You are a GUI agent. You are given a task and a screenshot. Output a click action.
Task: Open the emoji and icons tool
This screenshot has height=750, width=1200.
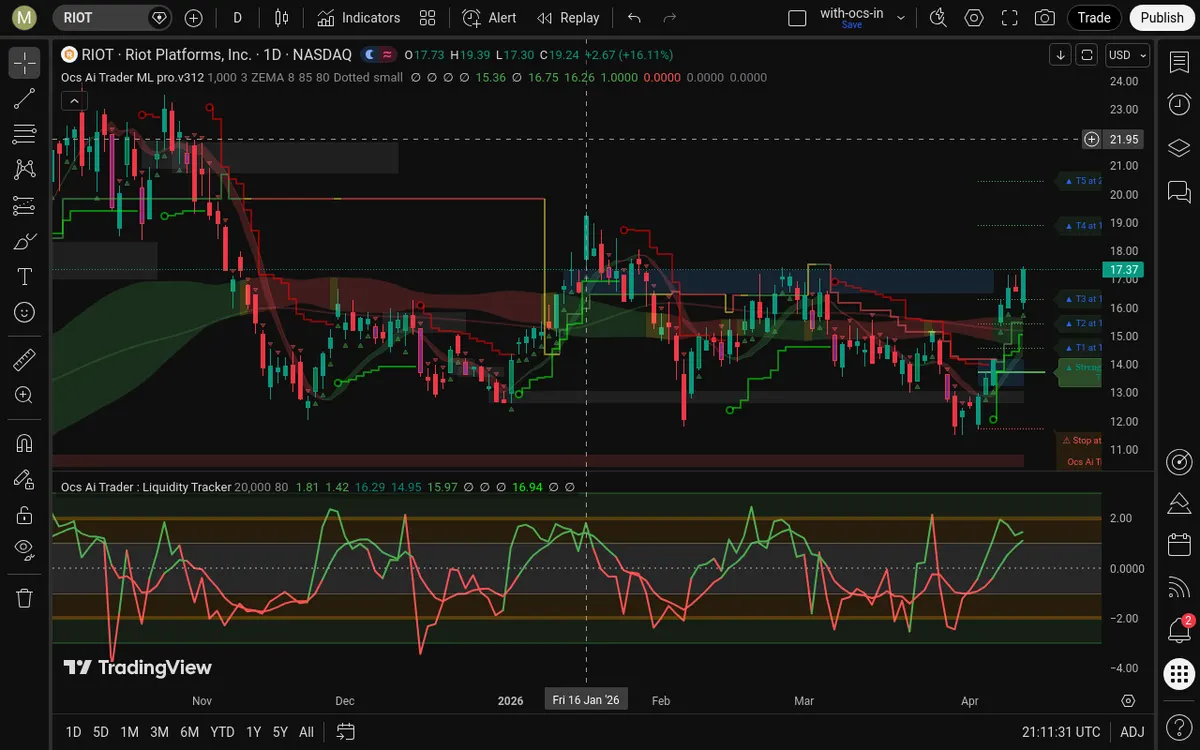click(25, 313)
